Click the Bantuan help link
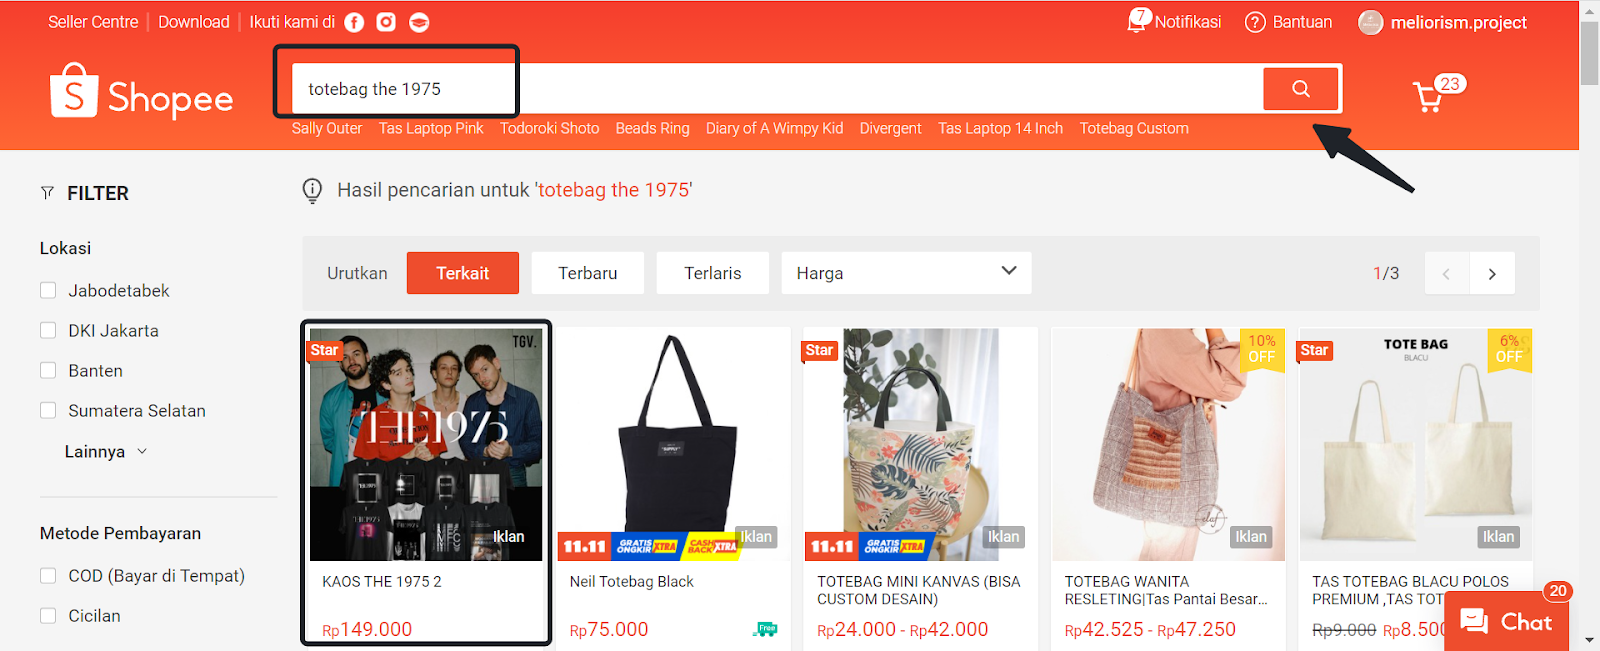Image resolution: width=1600 pixels, height=651 pixels. (1302, 22)
